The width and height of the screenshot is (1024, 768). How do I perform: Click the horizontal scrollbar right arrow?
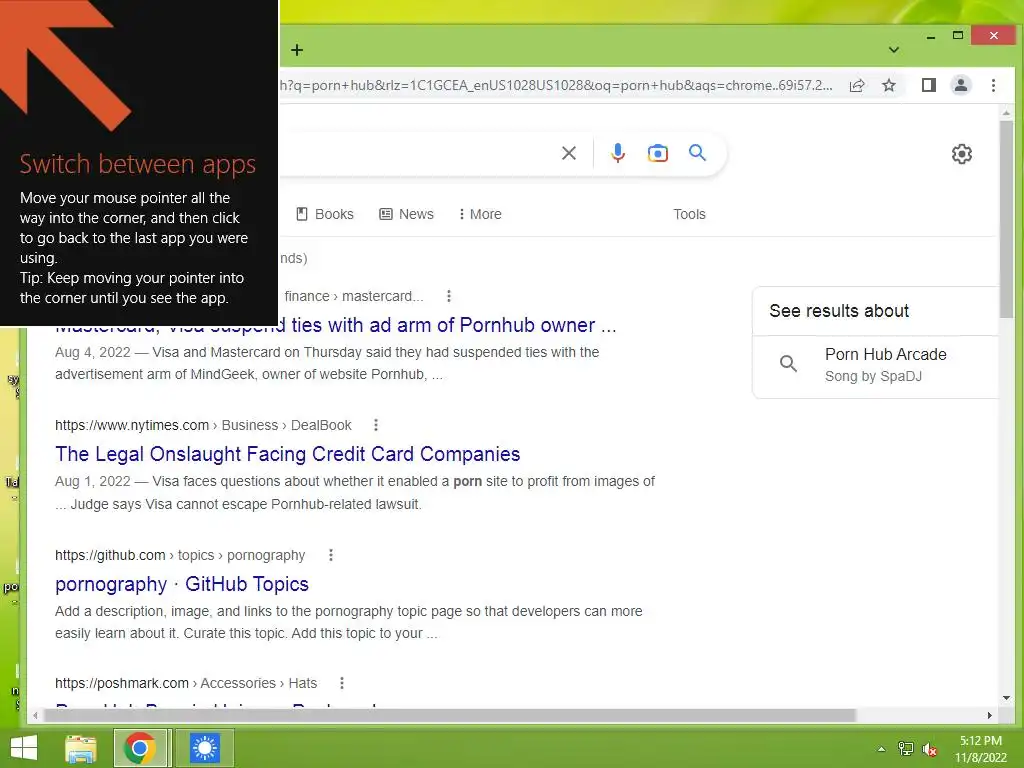click(x=990, y=716)
